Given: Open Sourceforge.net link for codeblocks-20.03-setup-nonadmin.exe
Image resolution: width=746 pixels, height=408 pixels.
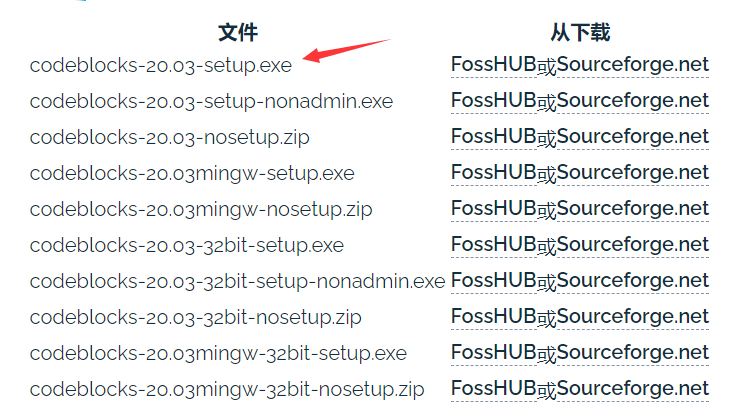Looking at the screenshot, I should coord(633,101).
